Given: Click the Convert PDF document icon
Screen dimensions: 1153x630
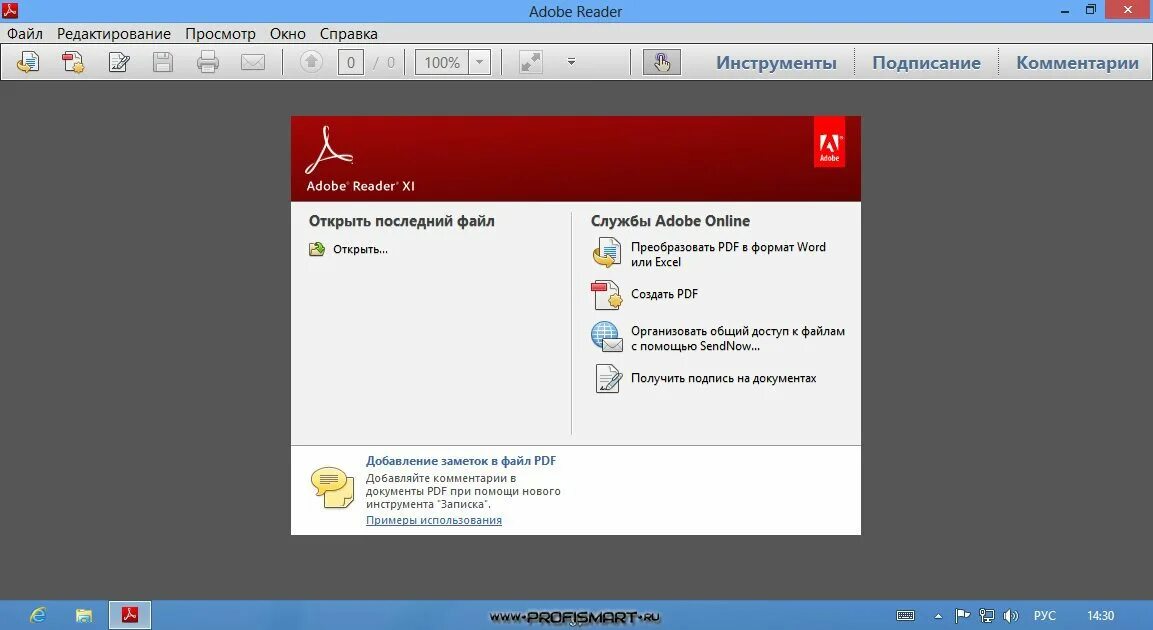Looking at the screenshot, I should (607, 253).
